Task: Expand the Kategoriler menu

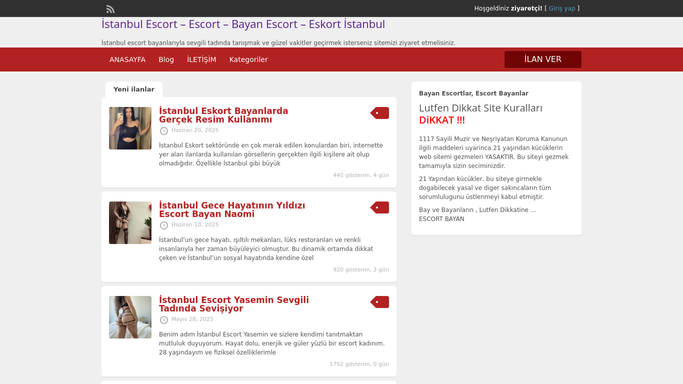Action: tap(248, 60)
